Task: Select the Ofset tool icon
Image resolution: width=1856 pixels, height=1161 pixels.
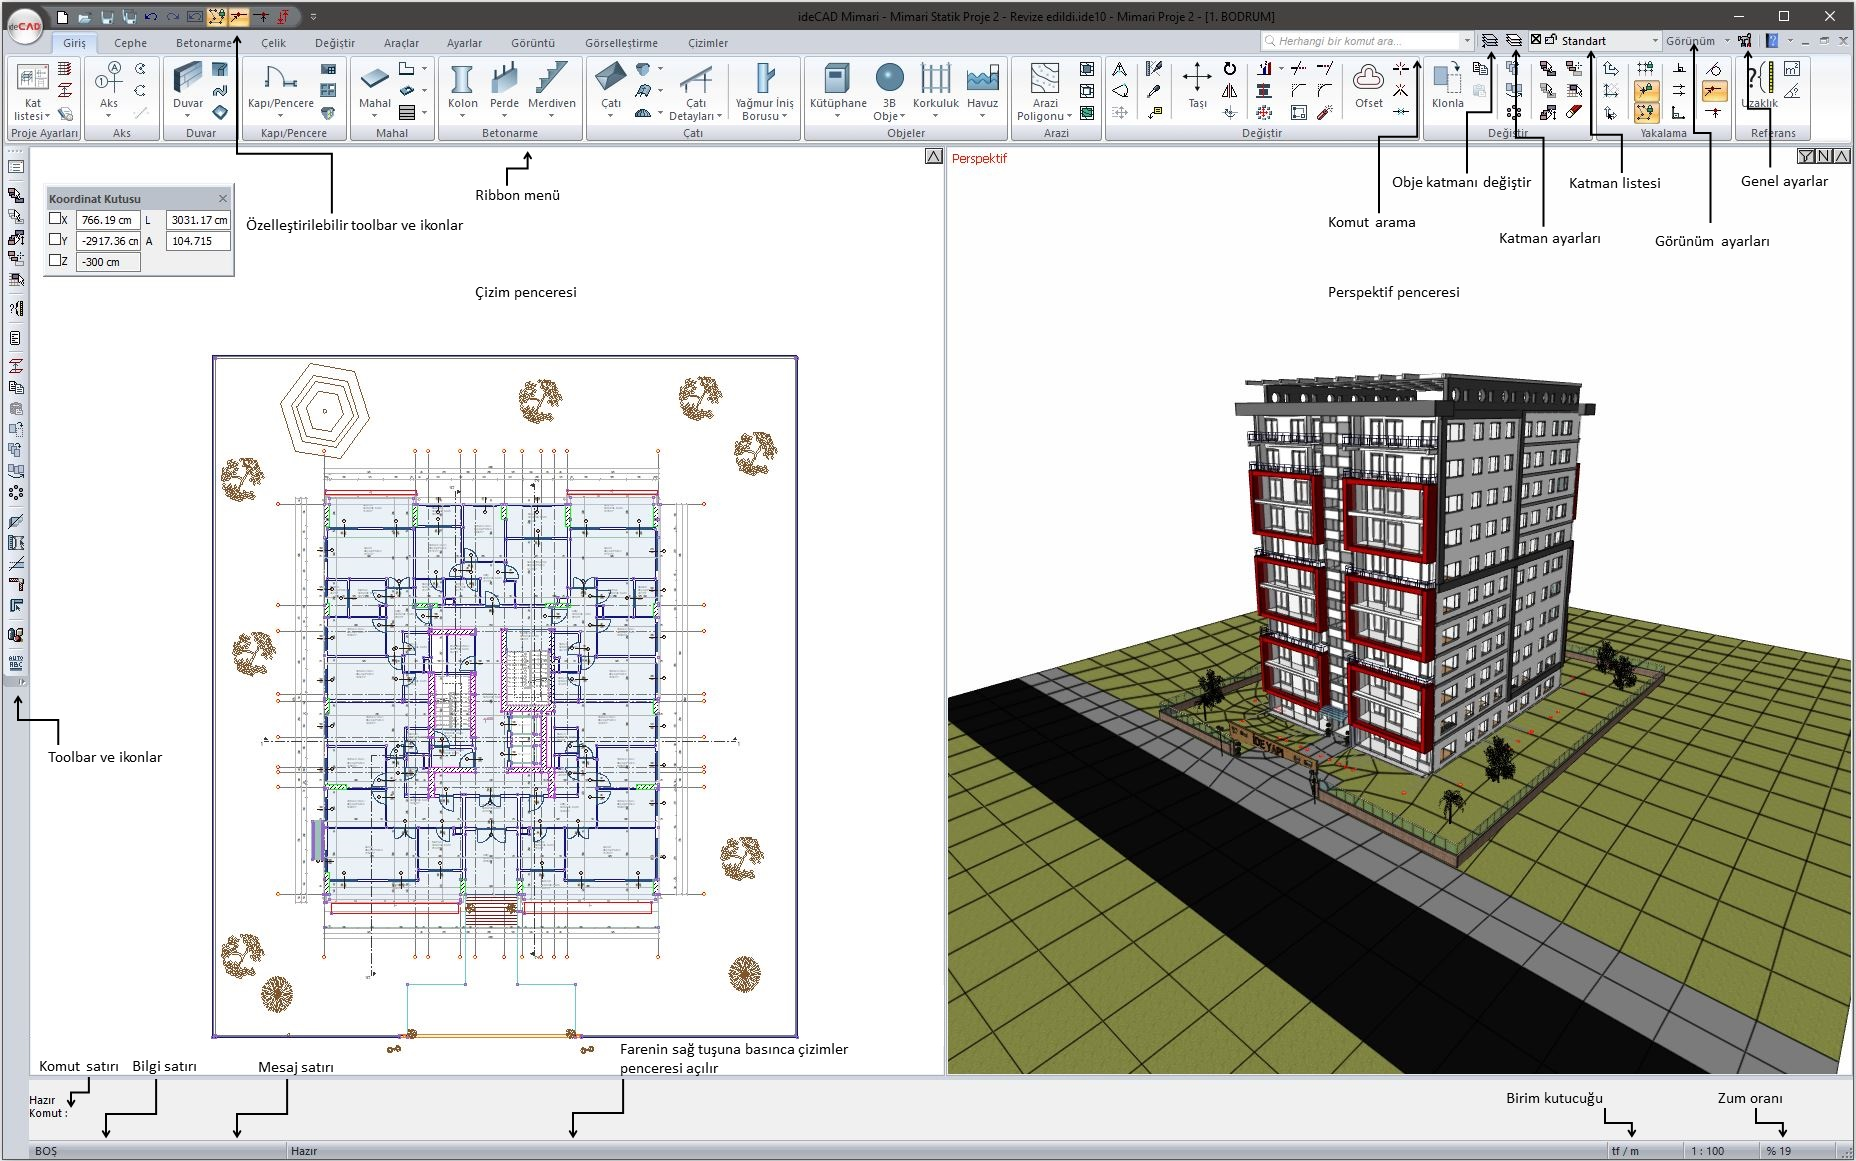Action: click(x=1368, y=80)
